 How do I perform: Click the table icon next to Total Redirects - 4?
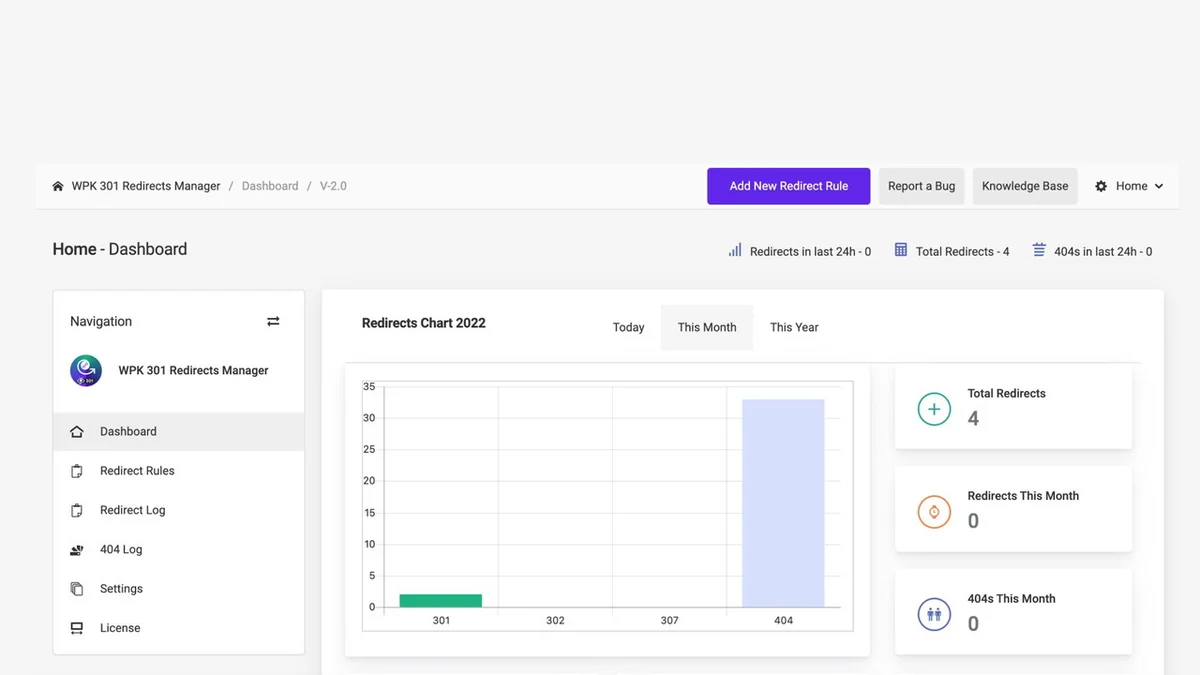(x=901, y=250)
